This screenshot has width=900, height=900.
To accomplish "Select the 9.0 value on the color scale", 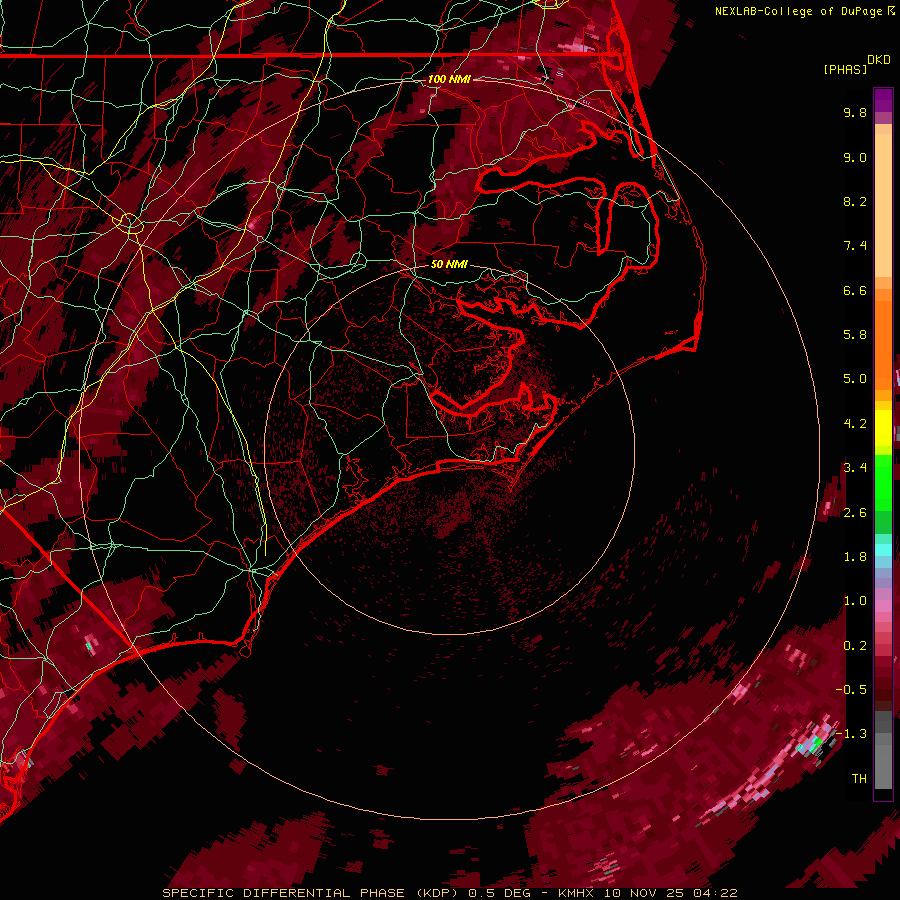I will coord(855,157).
